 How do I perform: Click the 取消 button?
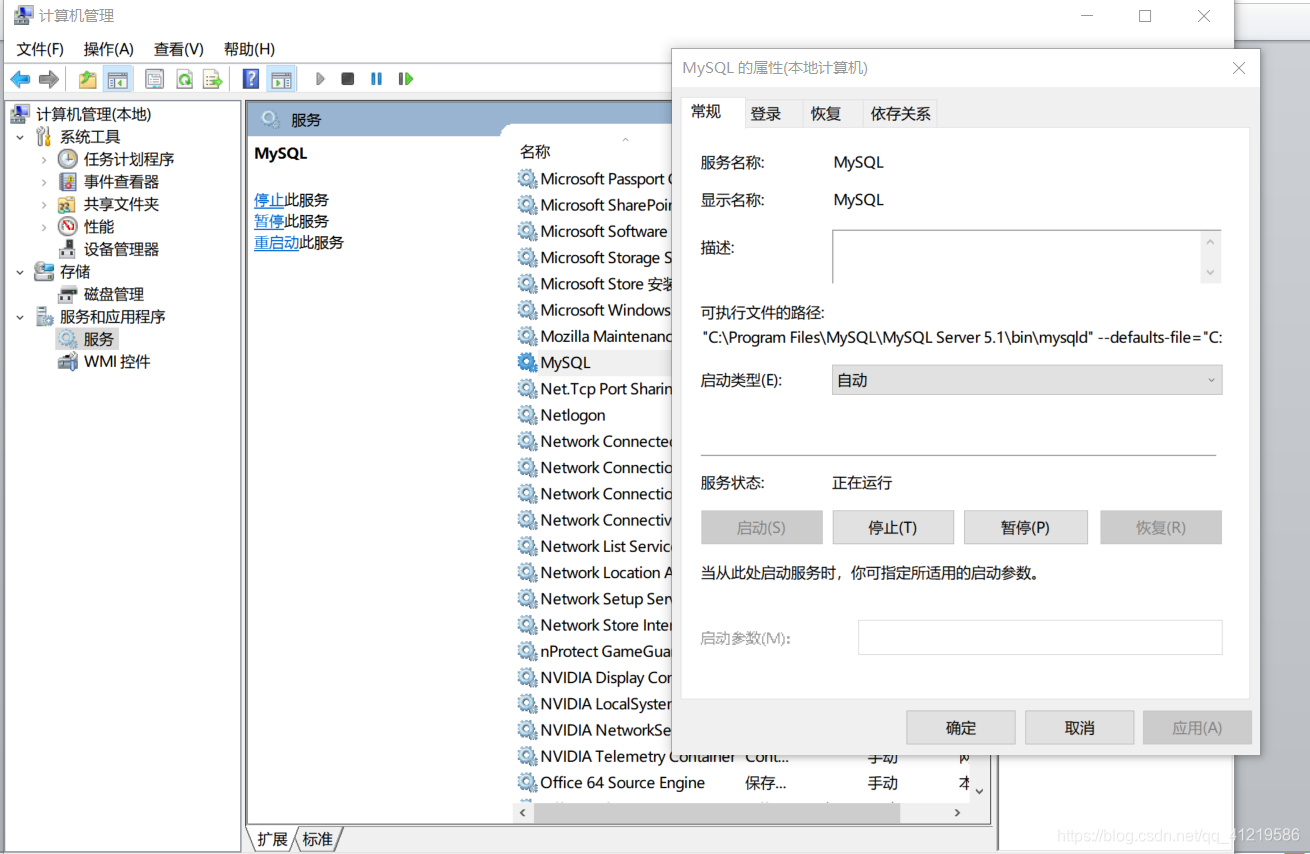pyautogui.click(x=1080, y=728)
